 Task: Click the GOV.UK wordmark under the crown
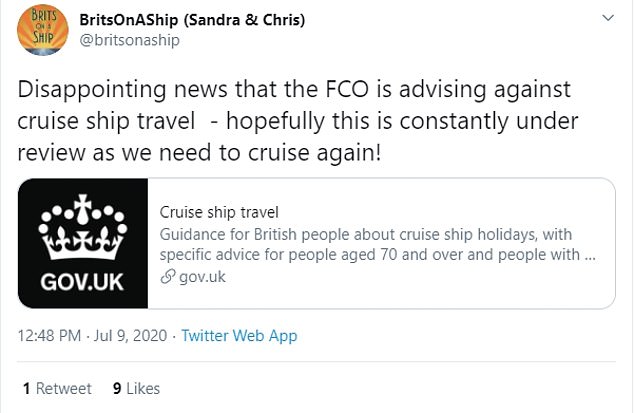(83, 281)
